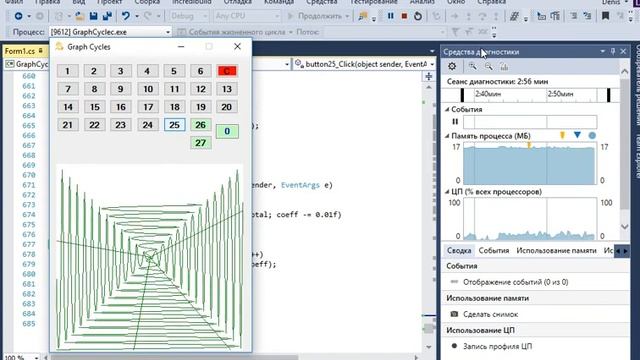
Task: Click Запись профиля ЦП link
Action: click(497, 346)
